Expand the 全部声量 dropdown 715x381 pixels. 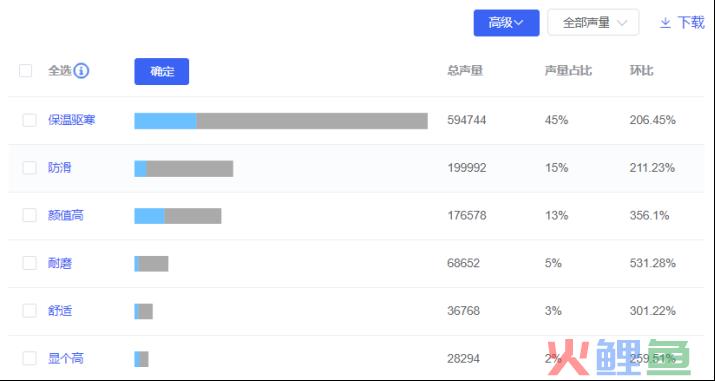click(593, 23)
